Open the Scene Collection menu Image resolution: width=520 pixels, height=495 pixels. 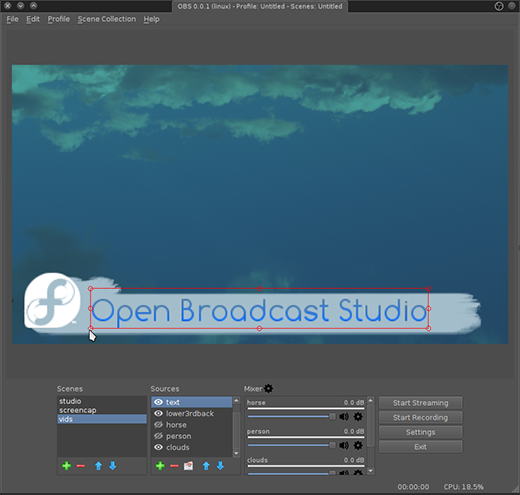(x=107, y=19)
